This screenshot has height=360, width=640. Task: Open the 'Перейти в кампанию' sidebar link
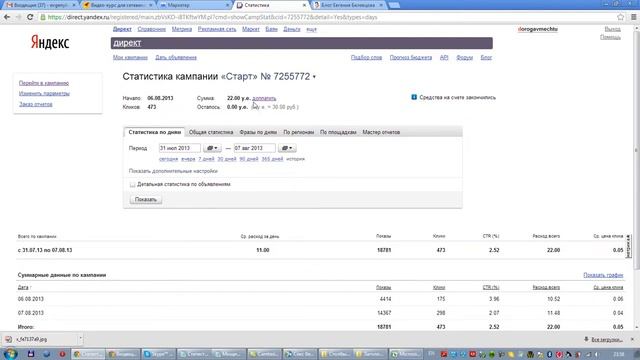(44, 83)
